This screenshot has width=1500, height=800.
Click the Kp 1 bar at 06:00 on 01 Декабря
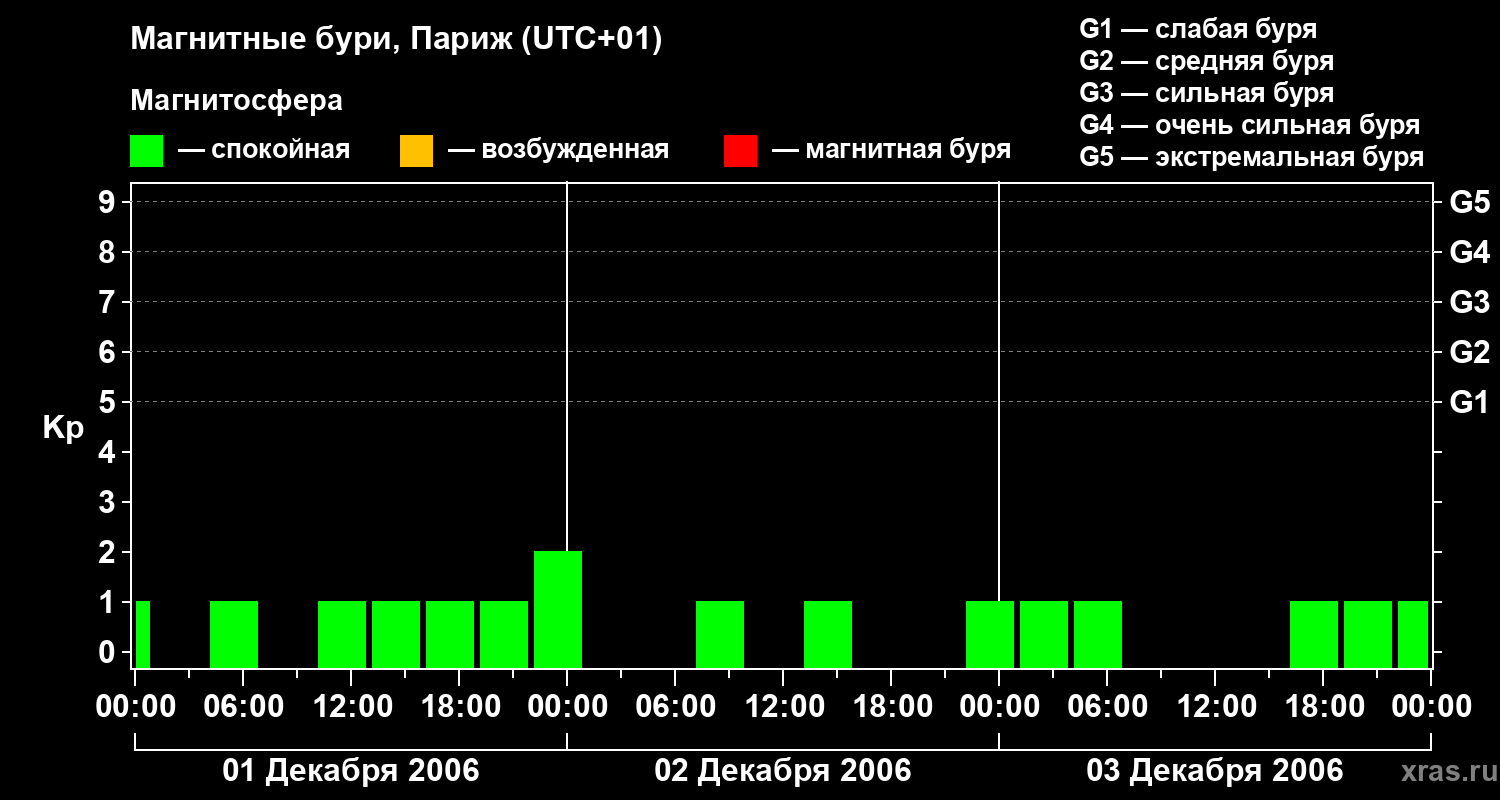click(x=234, y=634)
